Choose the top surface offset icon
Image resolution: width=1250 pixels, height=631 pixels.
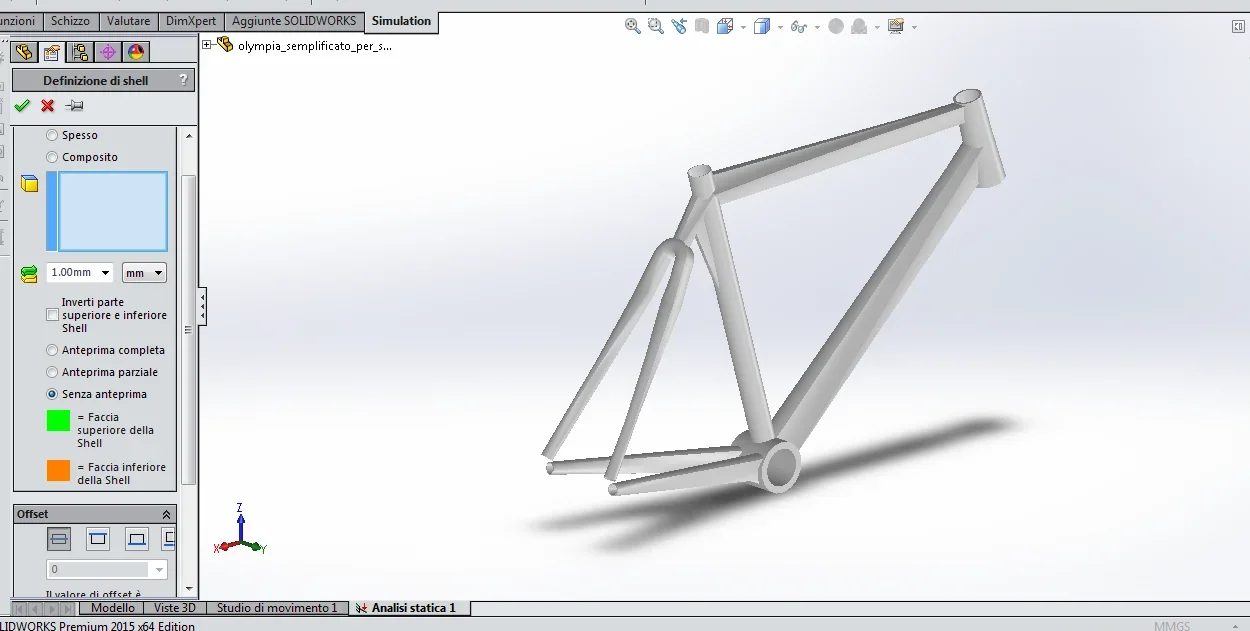[x=98, y=540]
